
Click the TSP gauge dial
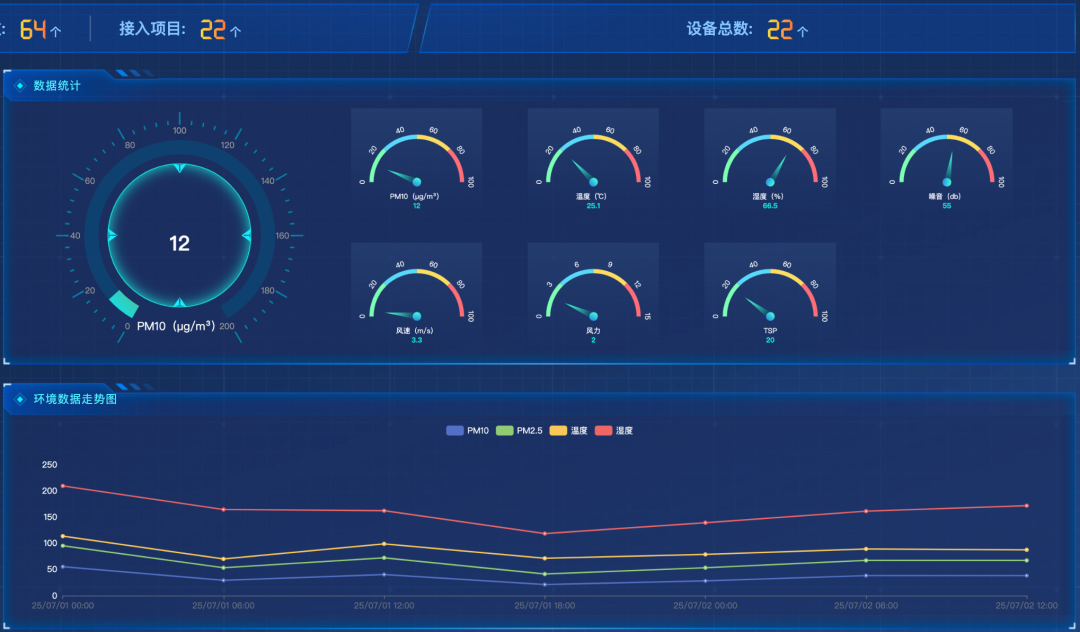(770, 293)
